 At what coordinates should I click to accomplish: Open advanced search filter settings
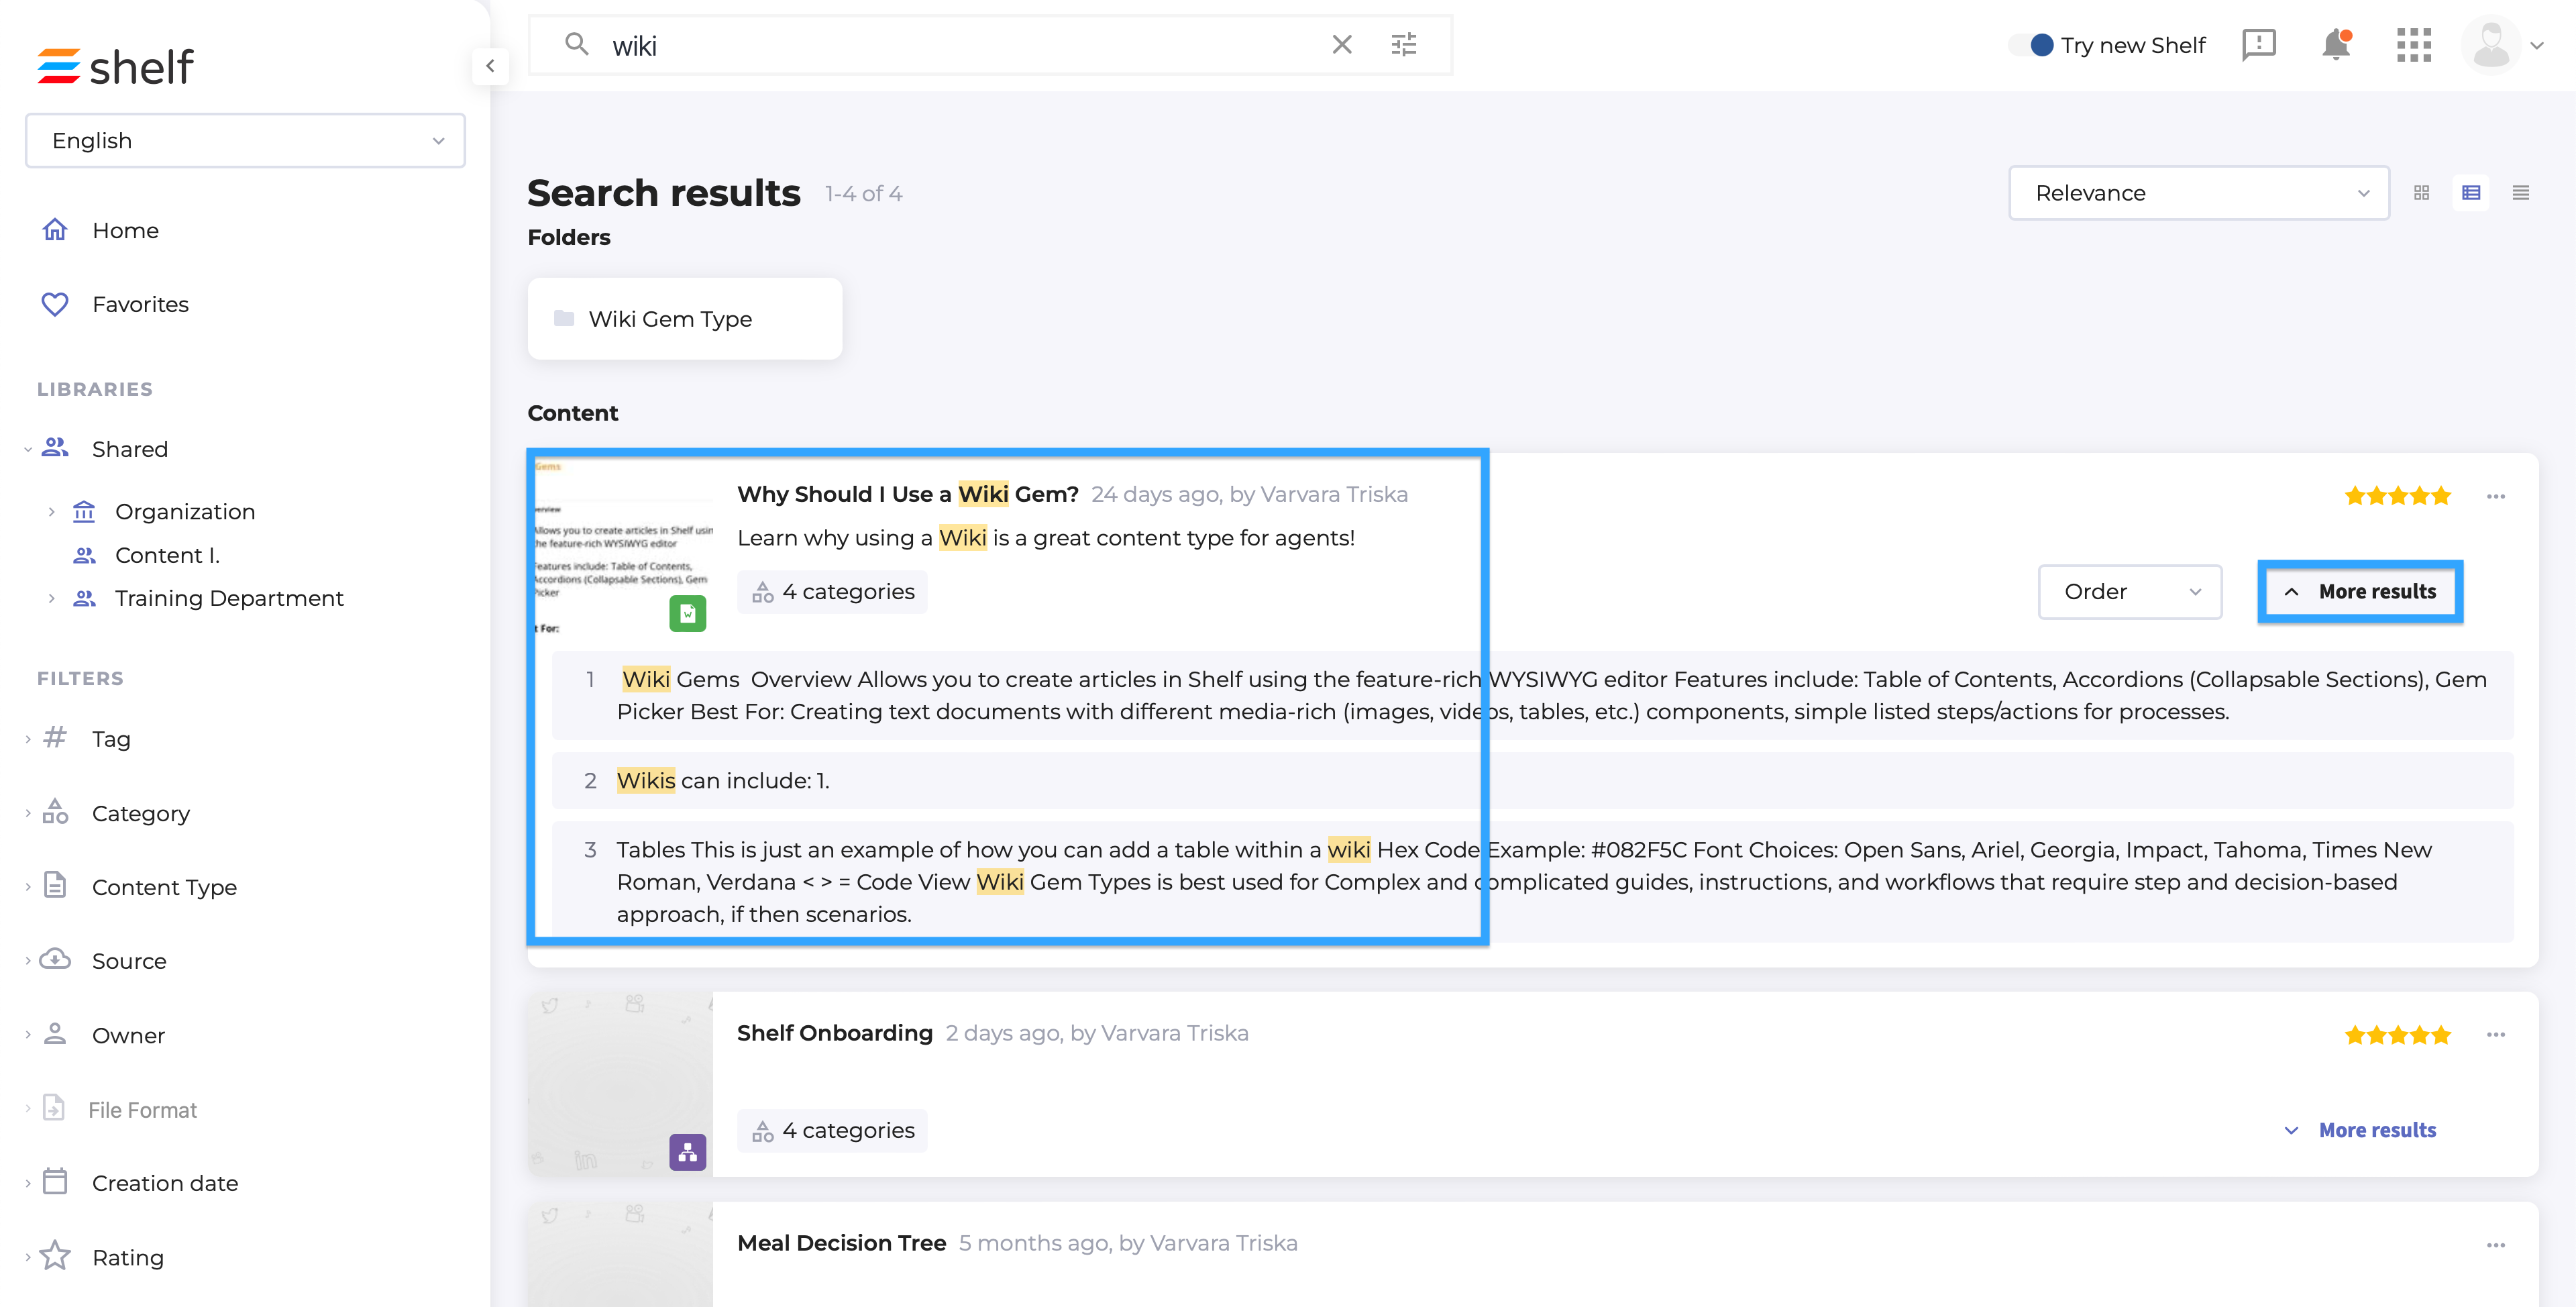[1403, 45]
